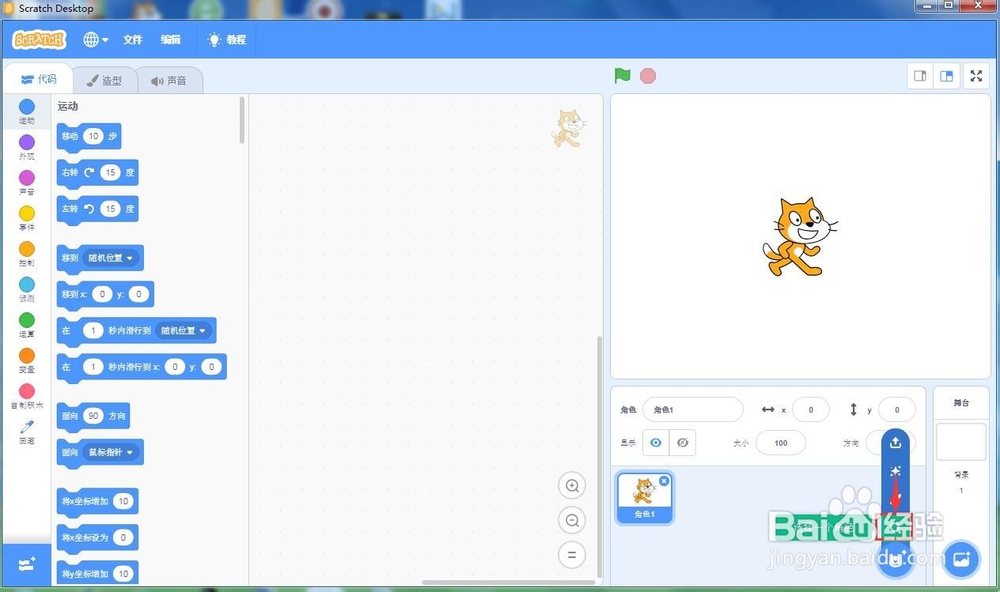Select the 侦测 sensing category
The image size is (1000, 592).
click(x=27, y=290)
